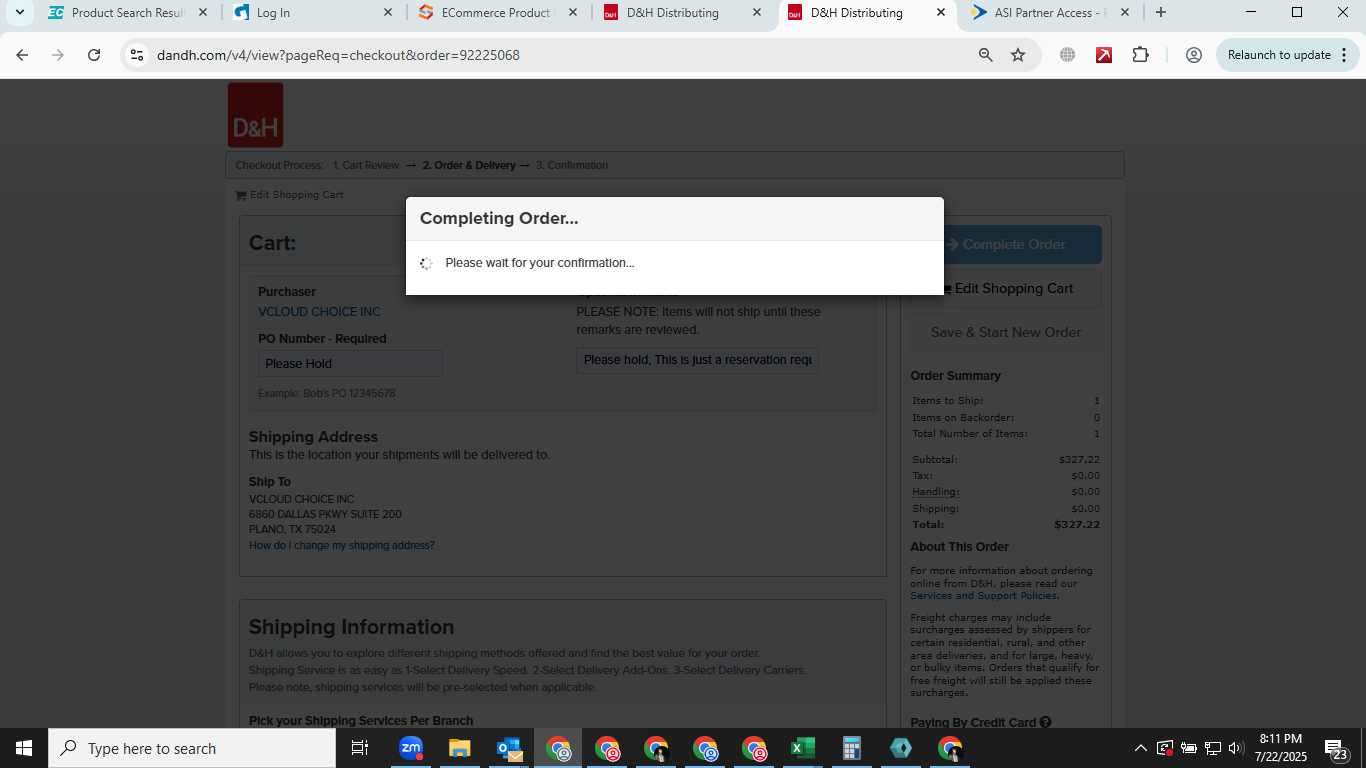Close the Log In tab
1366x768 pixels.
388,13
